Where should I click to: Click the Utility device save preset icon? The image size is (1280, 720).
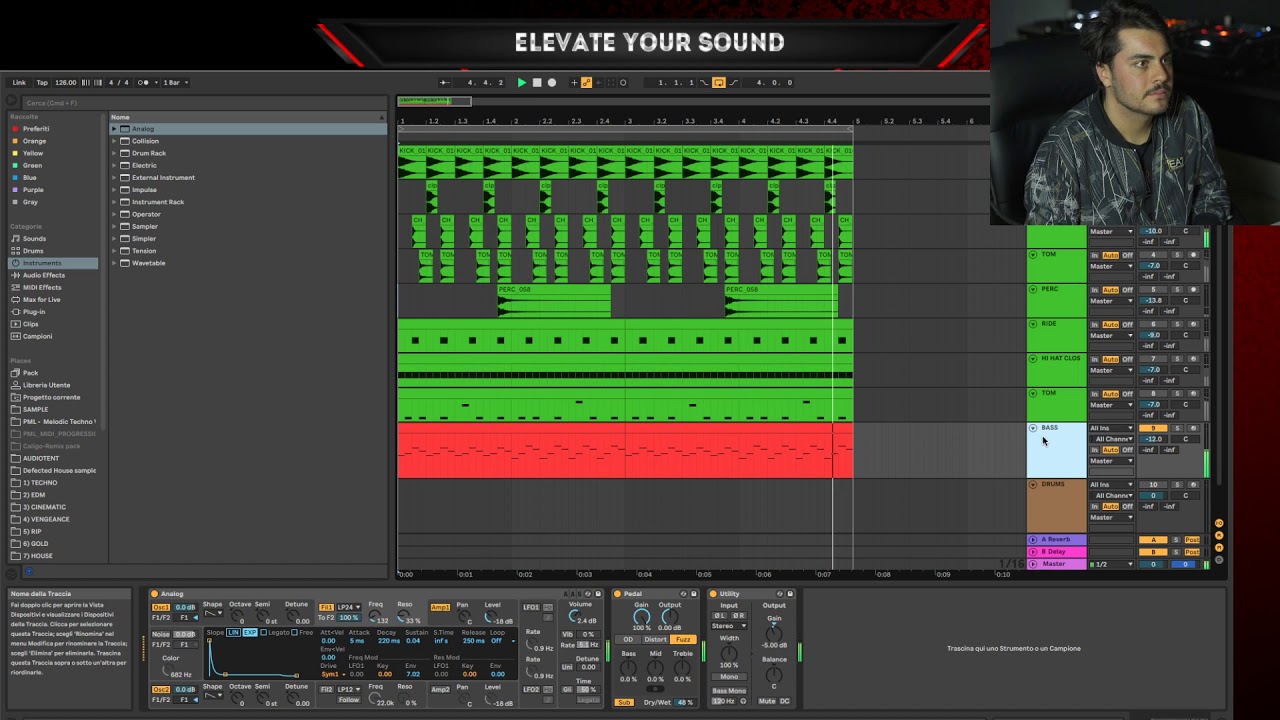[x=790, y=594]
